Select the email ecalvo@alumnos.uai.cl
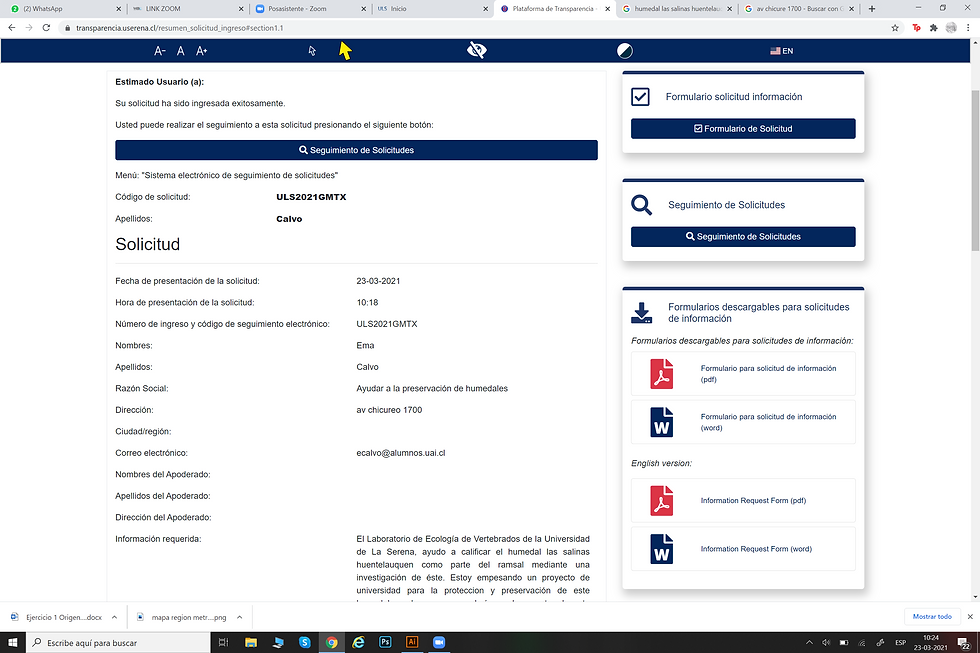Viewport: 980px width, 653px height. tap(401, 453)
